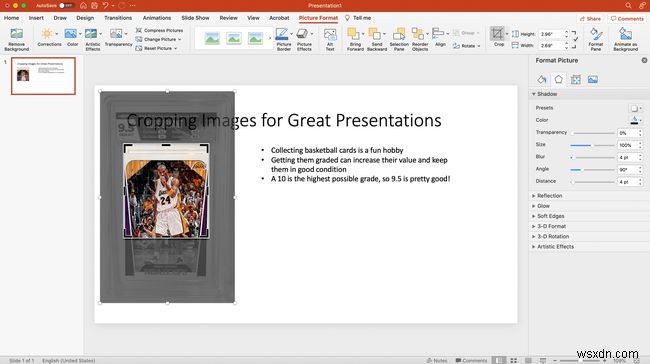The width and height of the screenshot is (650, 364).
Task: Click Reorder Objects
Action: coord(420,39)
